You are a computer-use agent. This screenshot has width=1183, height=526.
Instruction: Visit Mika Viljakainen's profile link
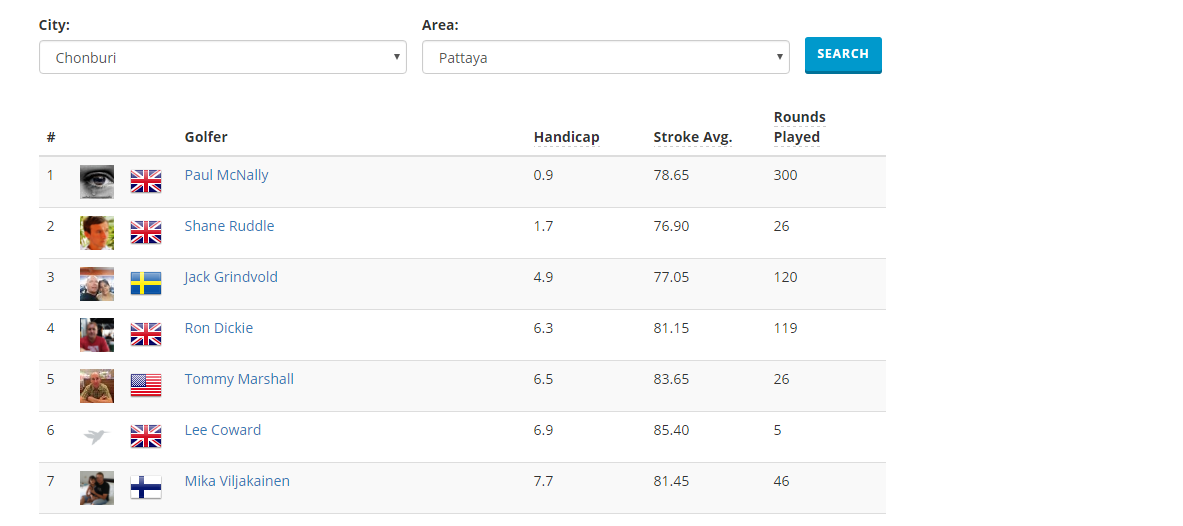(237, 481)
